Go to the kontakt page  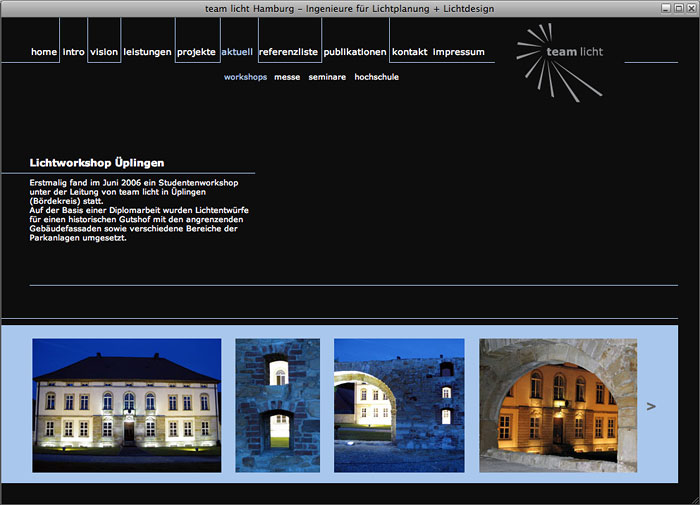pyautogui.click(x=410, y=52)
